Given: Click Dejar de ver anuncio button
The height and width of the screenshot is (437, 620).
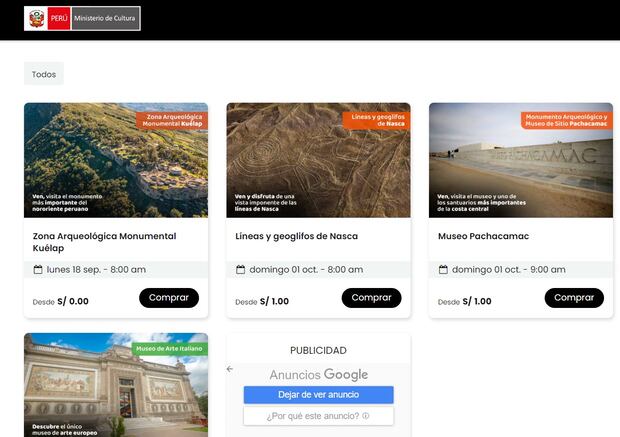Looking at the screenshot, I should click(x=318, y=395).
